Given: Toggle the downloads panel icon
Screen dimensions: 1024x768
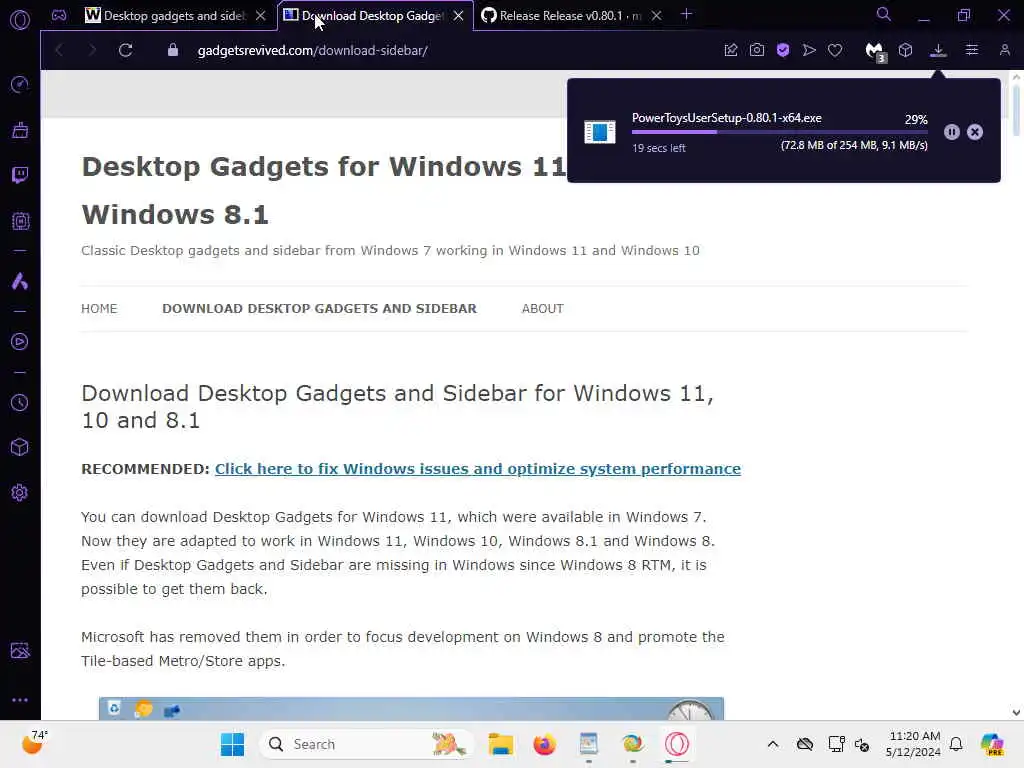Looking at the screenshot, I should [938, 50].
